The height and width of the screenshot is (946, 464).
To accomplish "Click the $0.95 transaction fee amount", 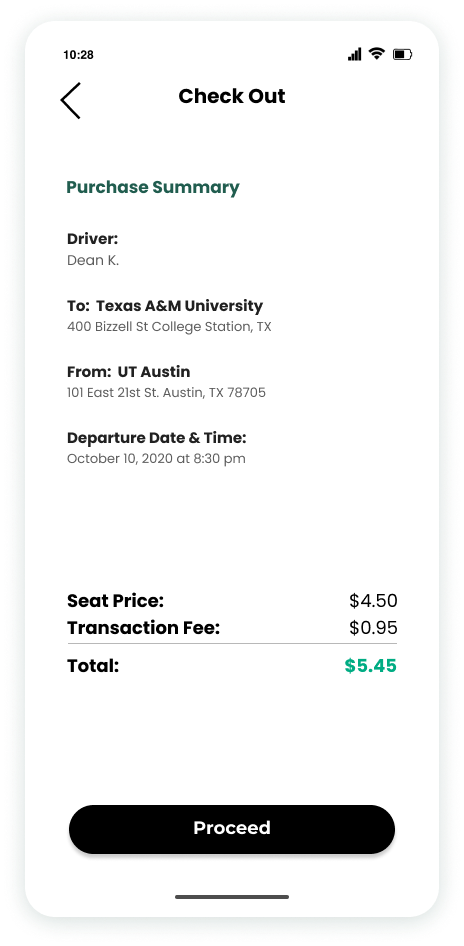I will click(x=373, y=628).
